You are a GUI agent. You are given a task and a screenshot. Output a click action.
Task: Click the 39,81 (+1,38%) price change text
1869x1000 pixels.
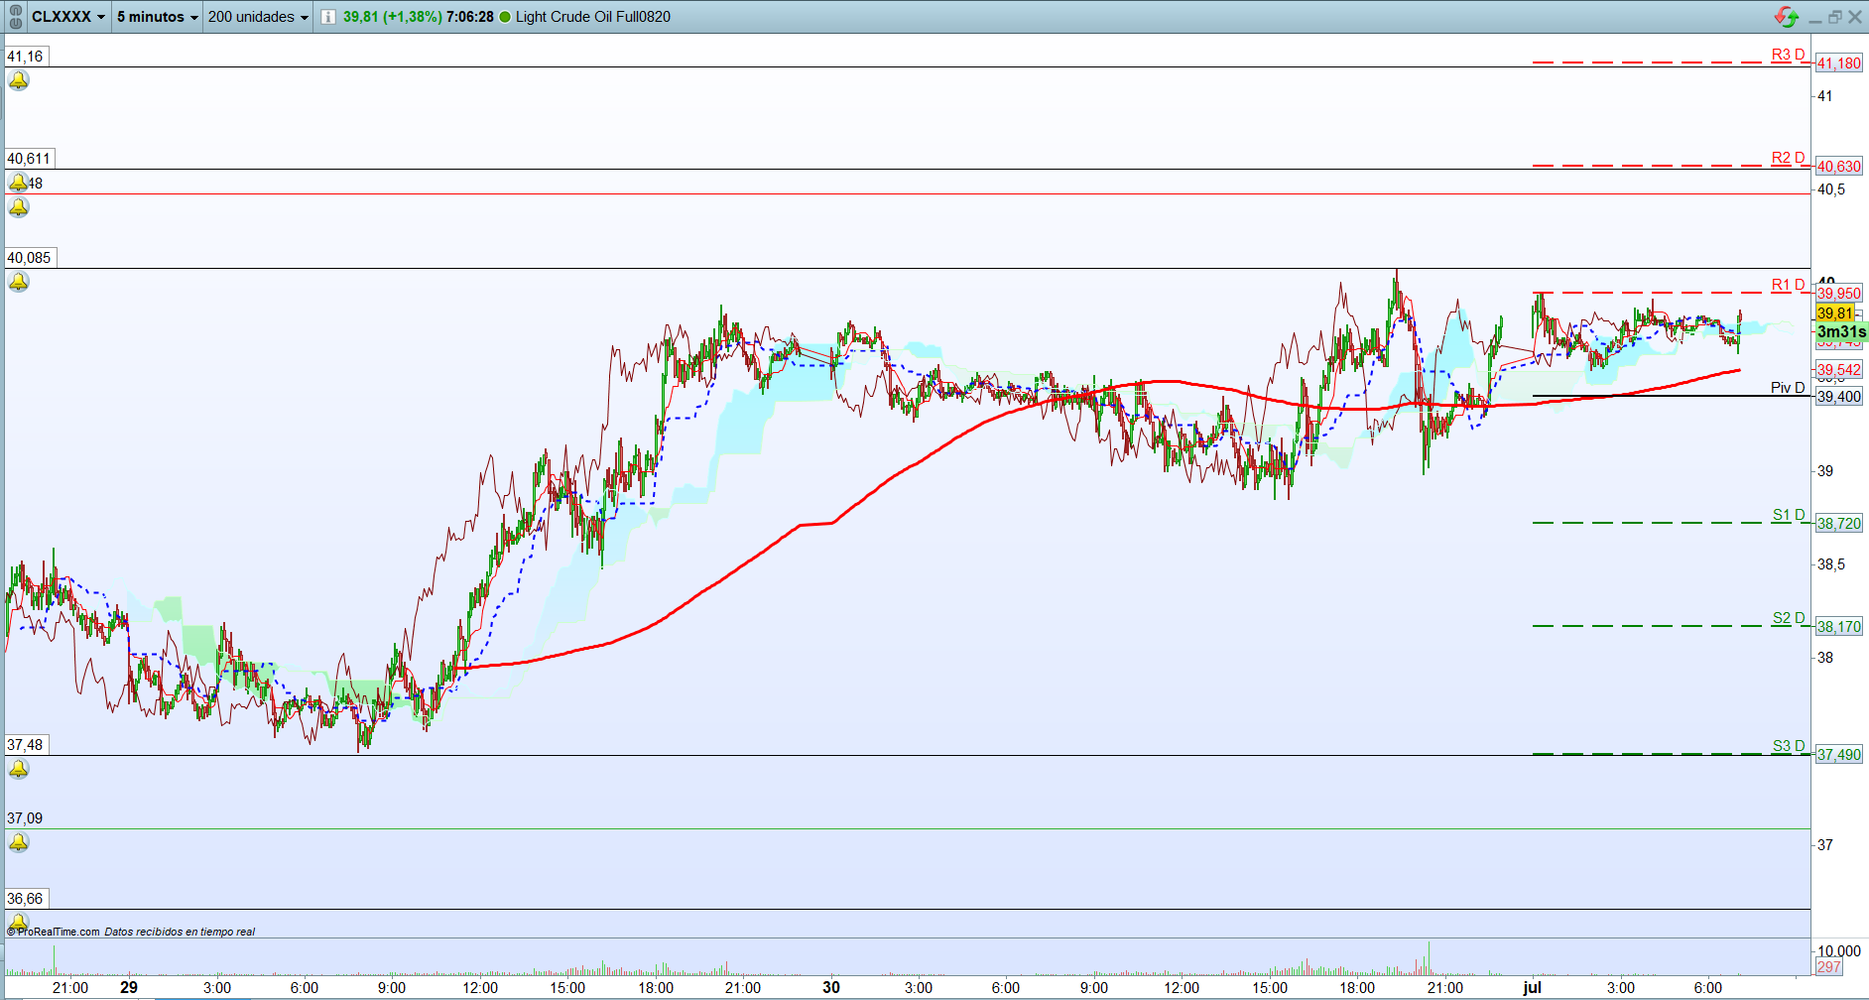[x=392, y=17]
